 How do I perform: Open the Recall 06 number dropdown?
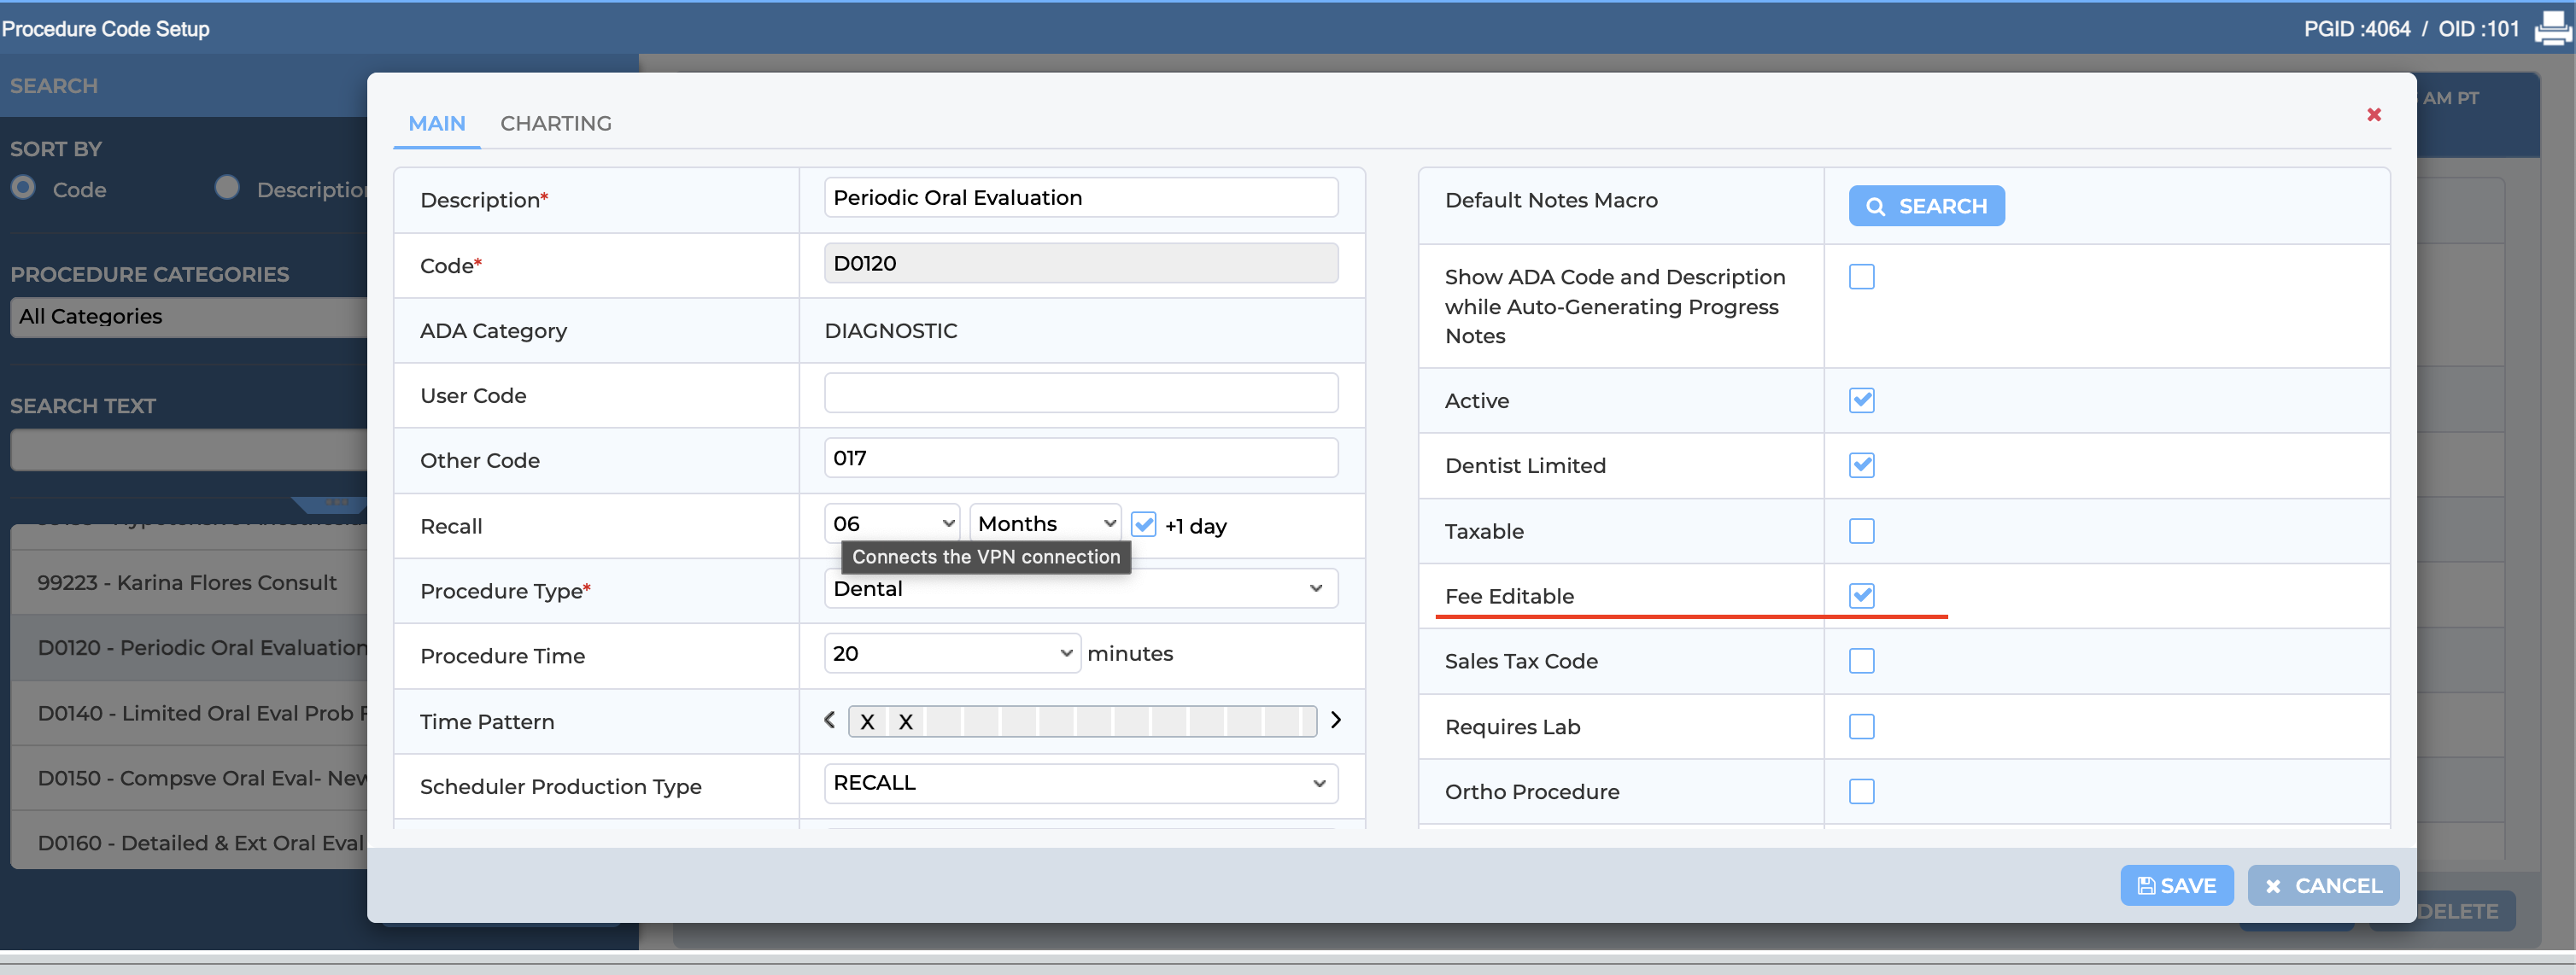pos(892,523)
